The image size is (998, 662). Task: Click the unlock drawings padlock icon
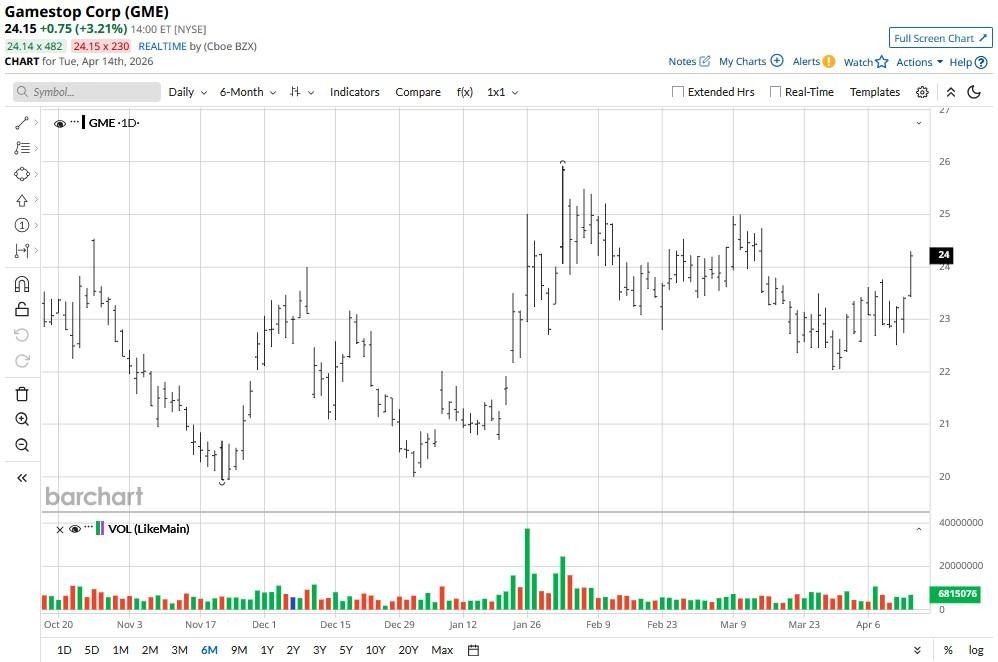point(21,309)
